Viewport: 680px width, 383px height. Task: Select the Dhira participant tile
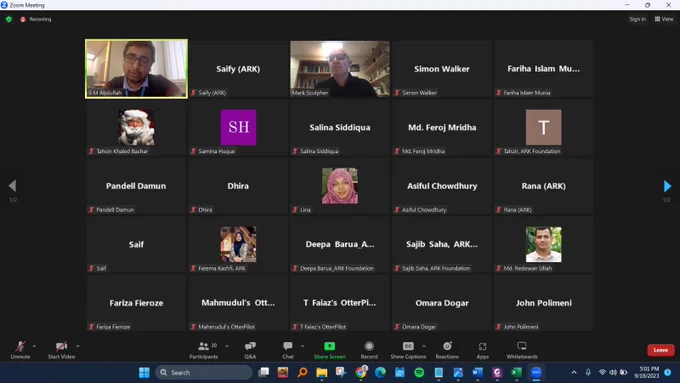point(238,186)
